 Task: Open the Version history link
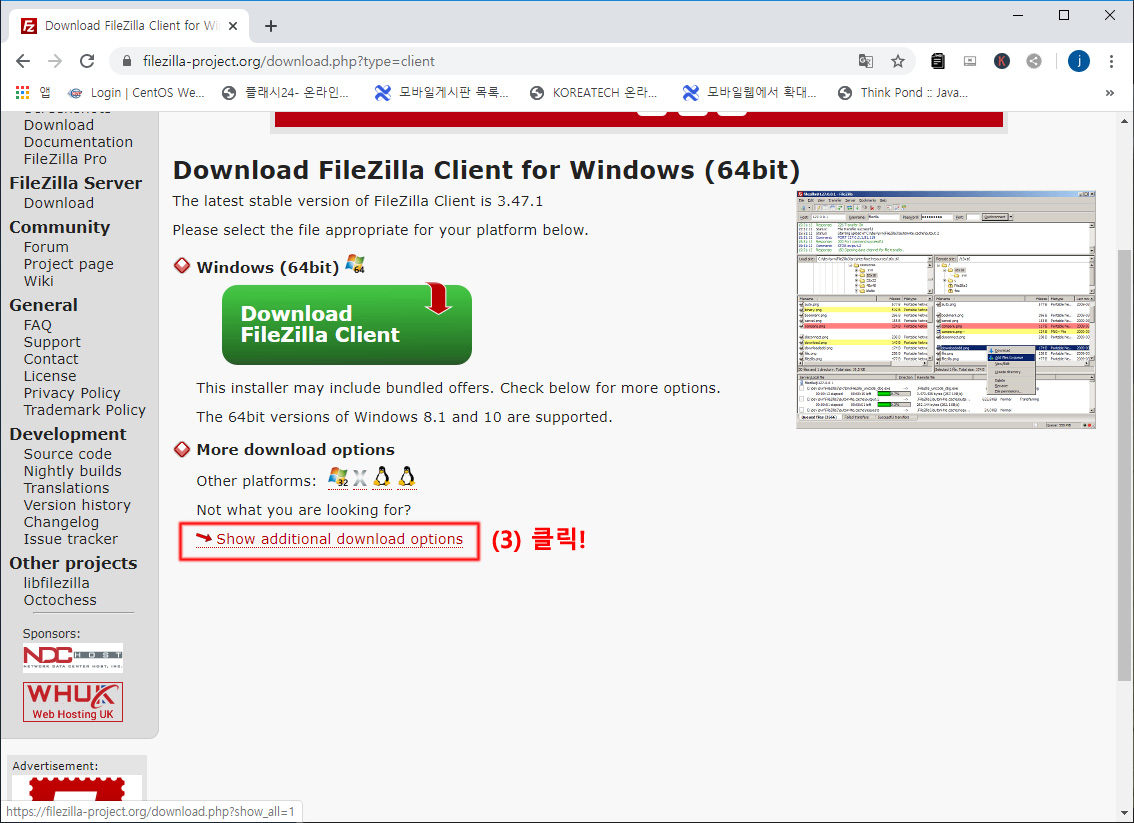point(77,505)
